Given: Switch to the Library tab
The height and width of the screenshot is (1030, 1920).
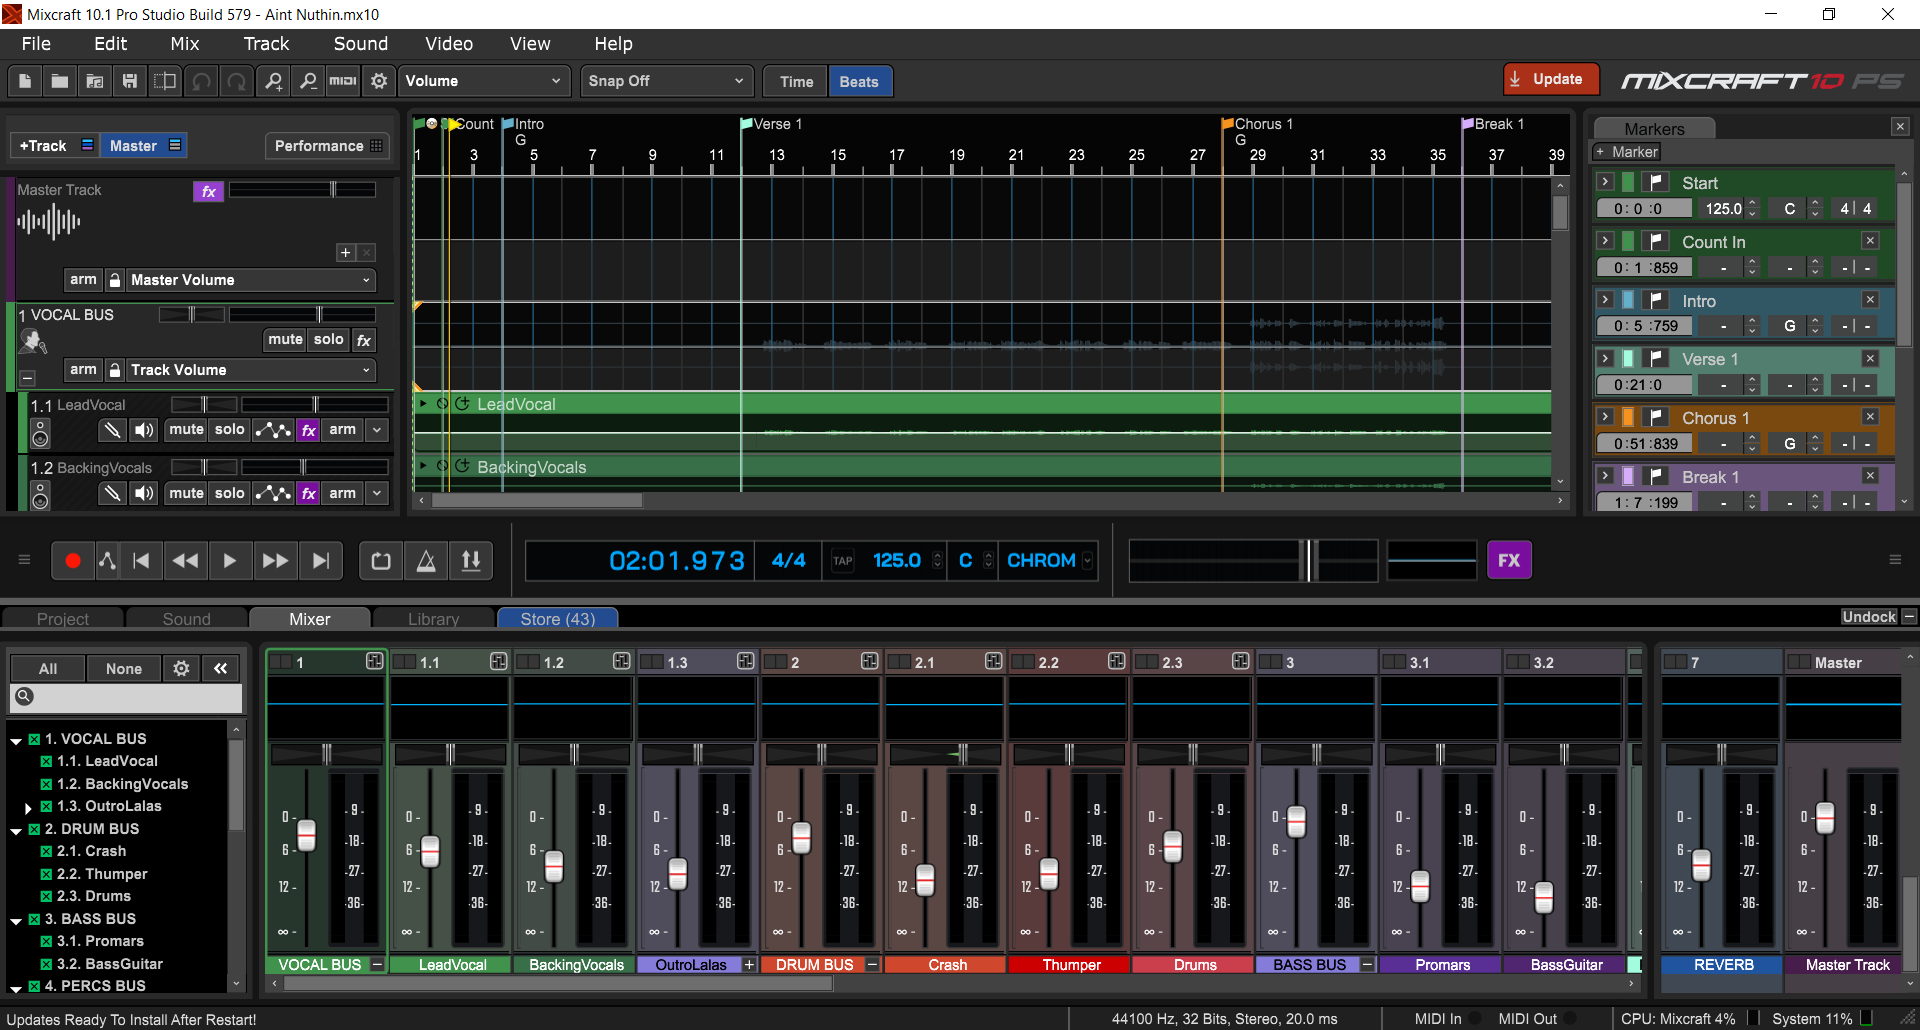Looking at the screenshot, I should point(433,619).
